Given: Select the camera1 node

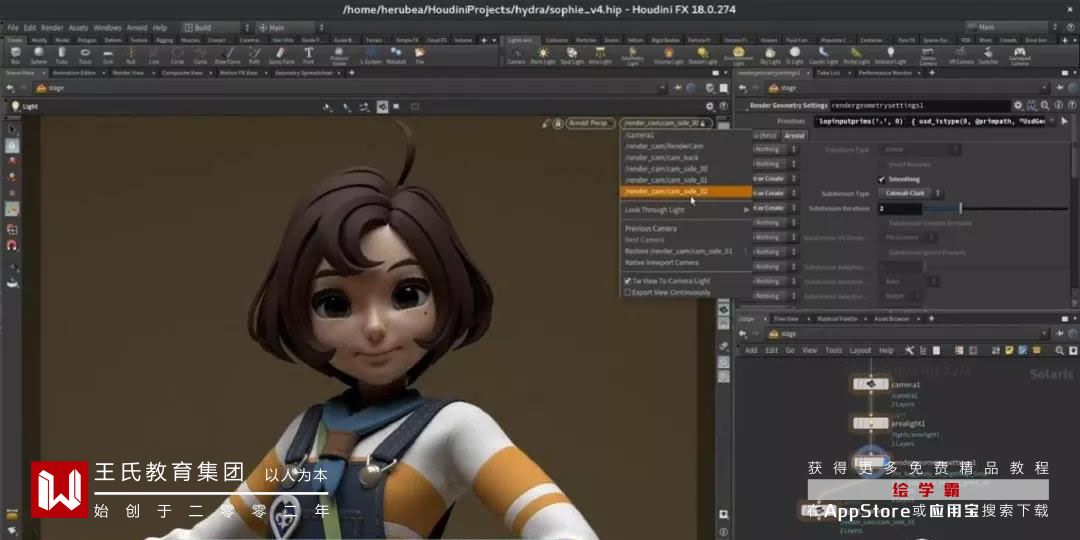Looking at the screenshot, I should tap(871, 384).
